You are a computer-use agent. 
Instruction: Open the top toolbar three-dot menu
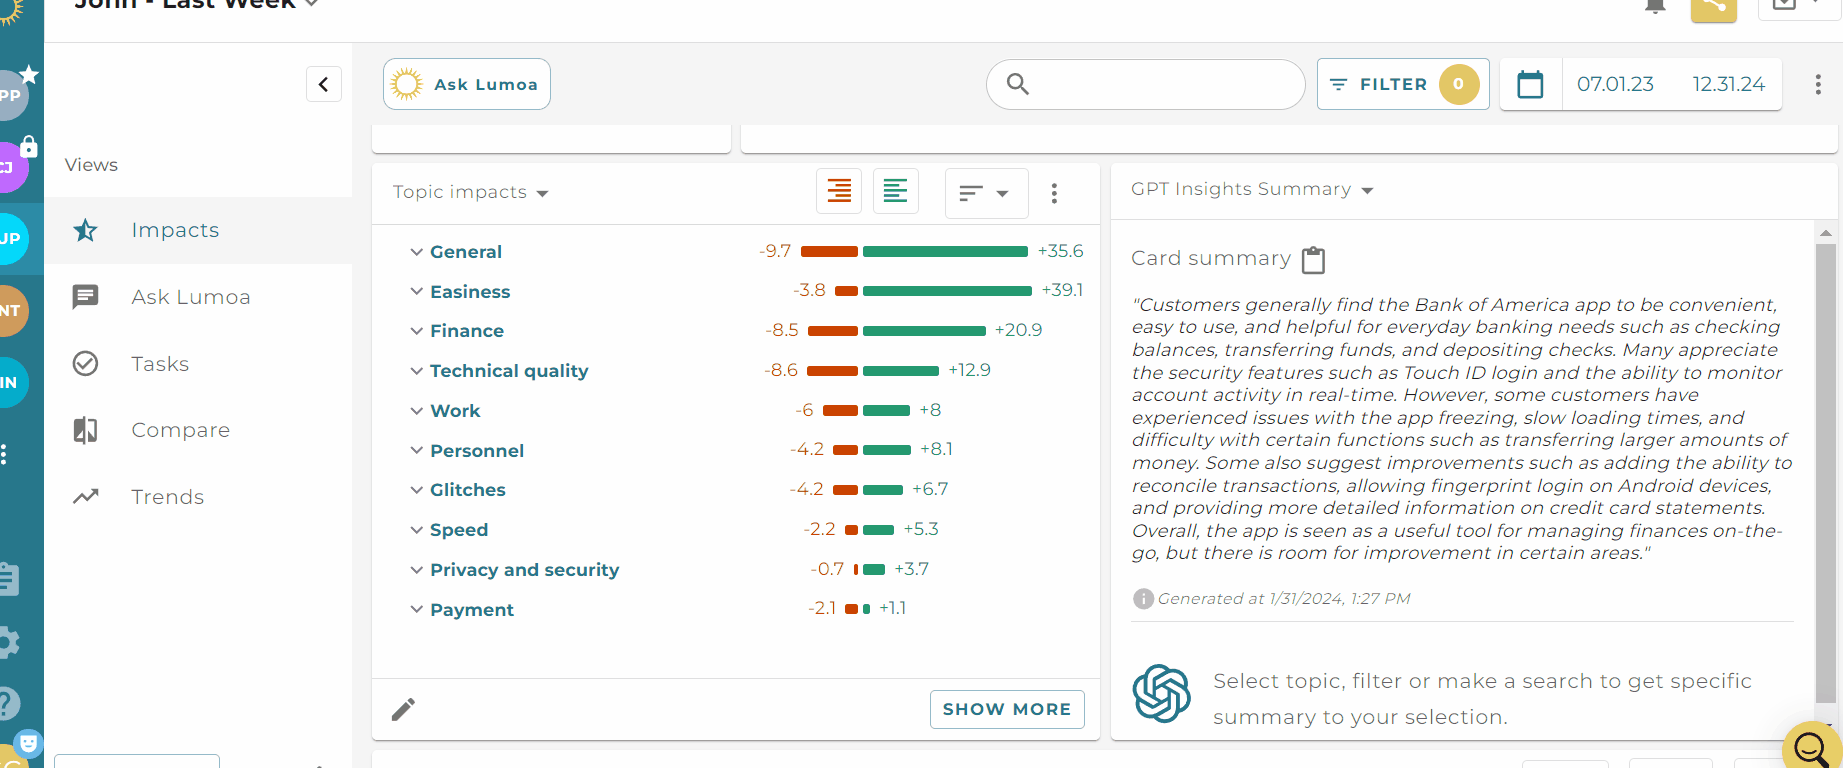coord(1818,85)
